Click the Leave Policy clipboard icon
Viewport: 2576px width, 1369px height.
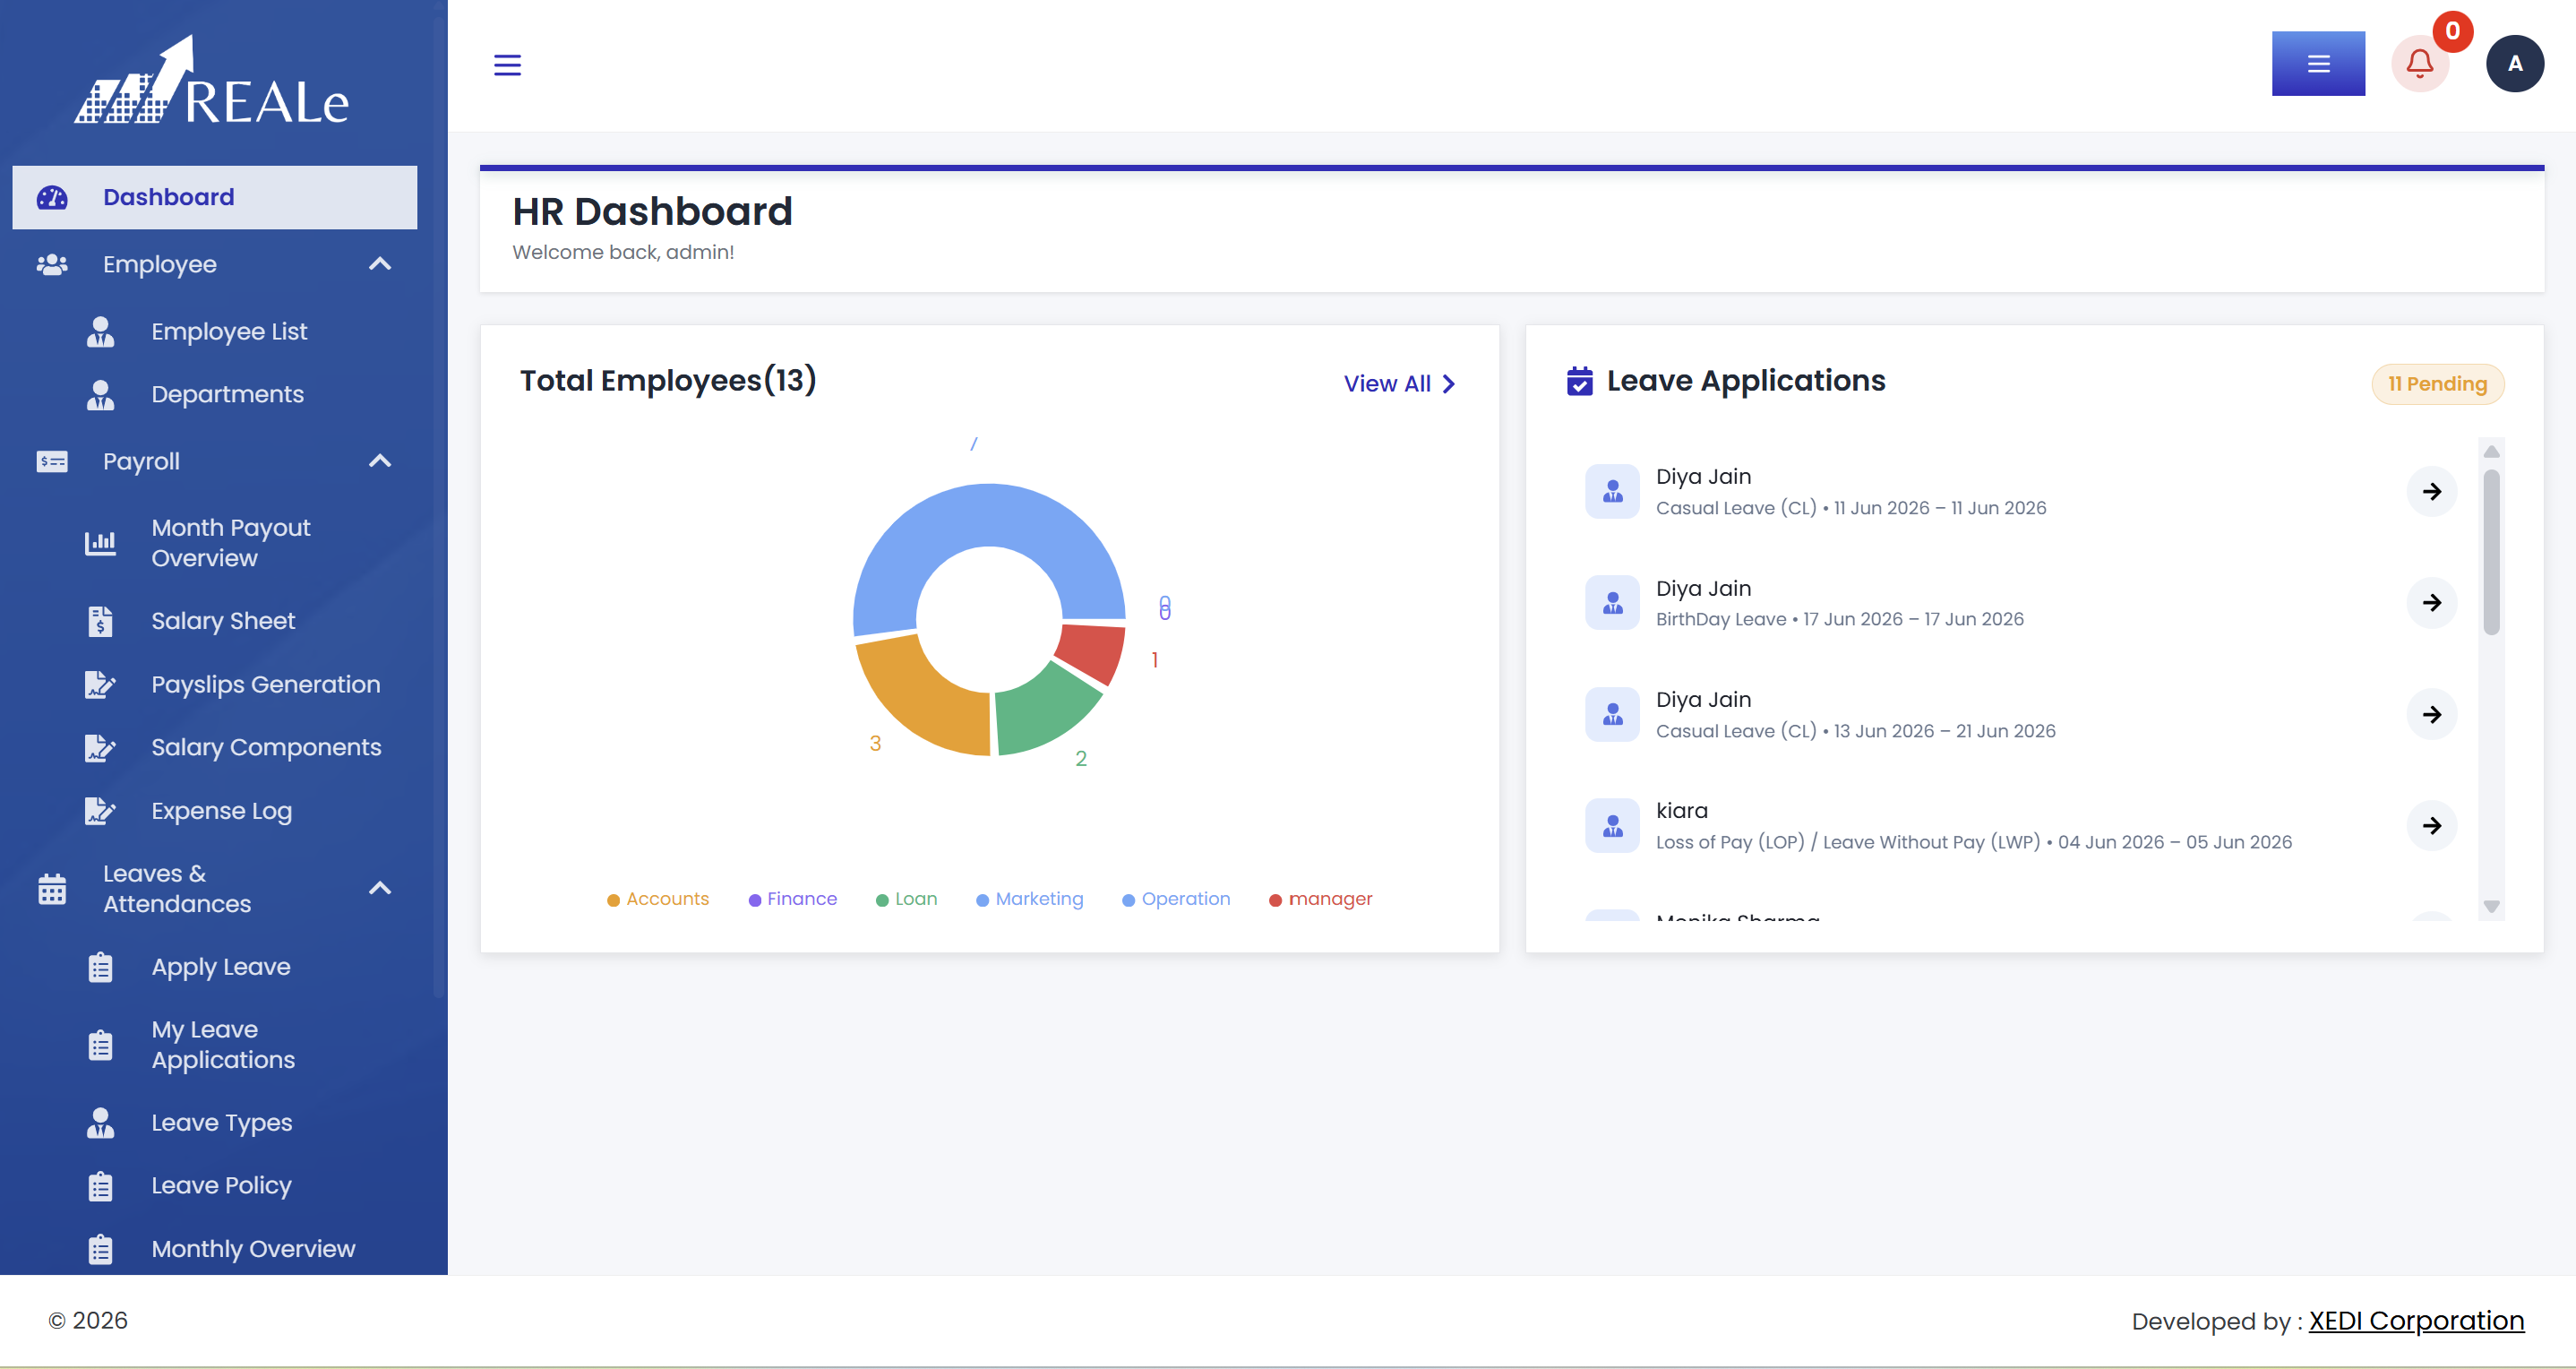coord(100,1186)
